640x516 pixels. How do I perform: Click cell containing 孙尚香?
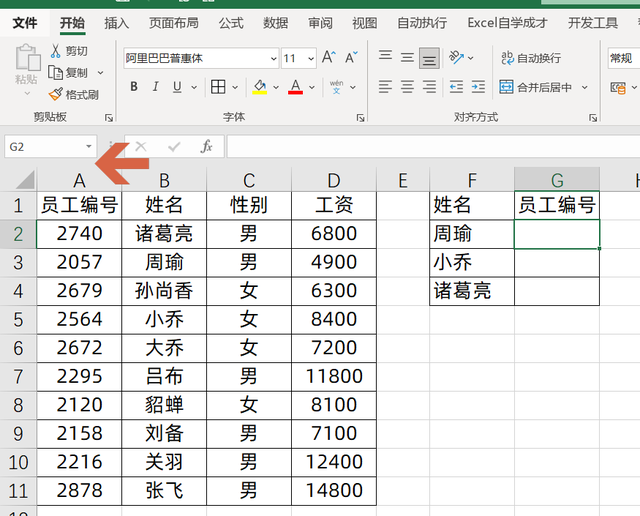164,291
